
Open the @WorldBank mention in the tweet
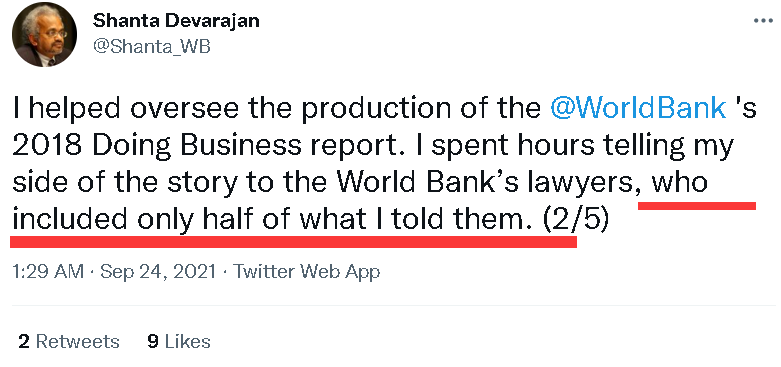pyautogui.click(x=638, y=109)
